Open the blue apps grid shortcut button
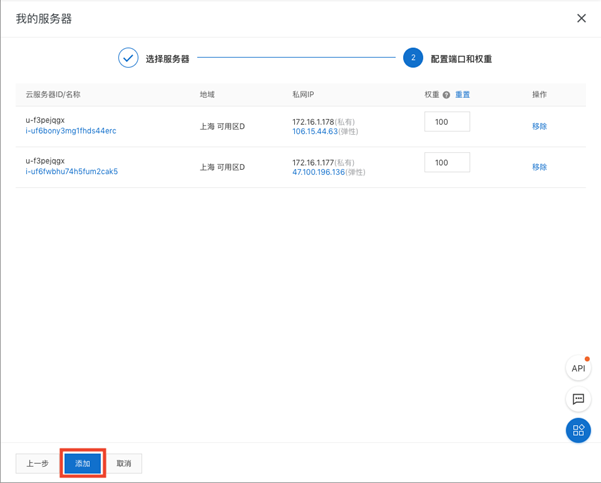Viewport: 601px width, 483px height. (578, 430)
